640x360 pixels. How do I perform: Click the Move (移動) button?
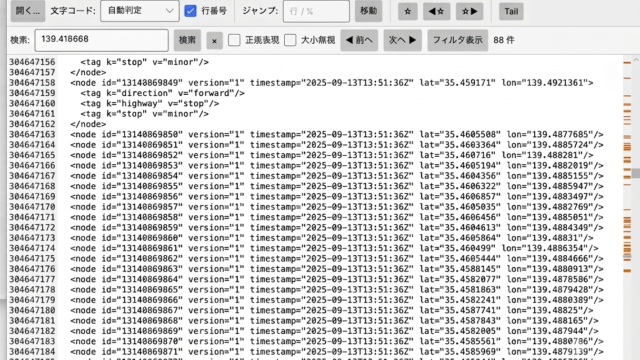[x=369, y=11]
